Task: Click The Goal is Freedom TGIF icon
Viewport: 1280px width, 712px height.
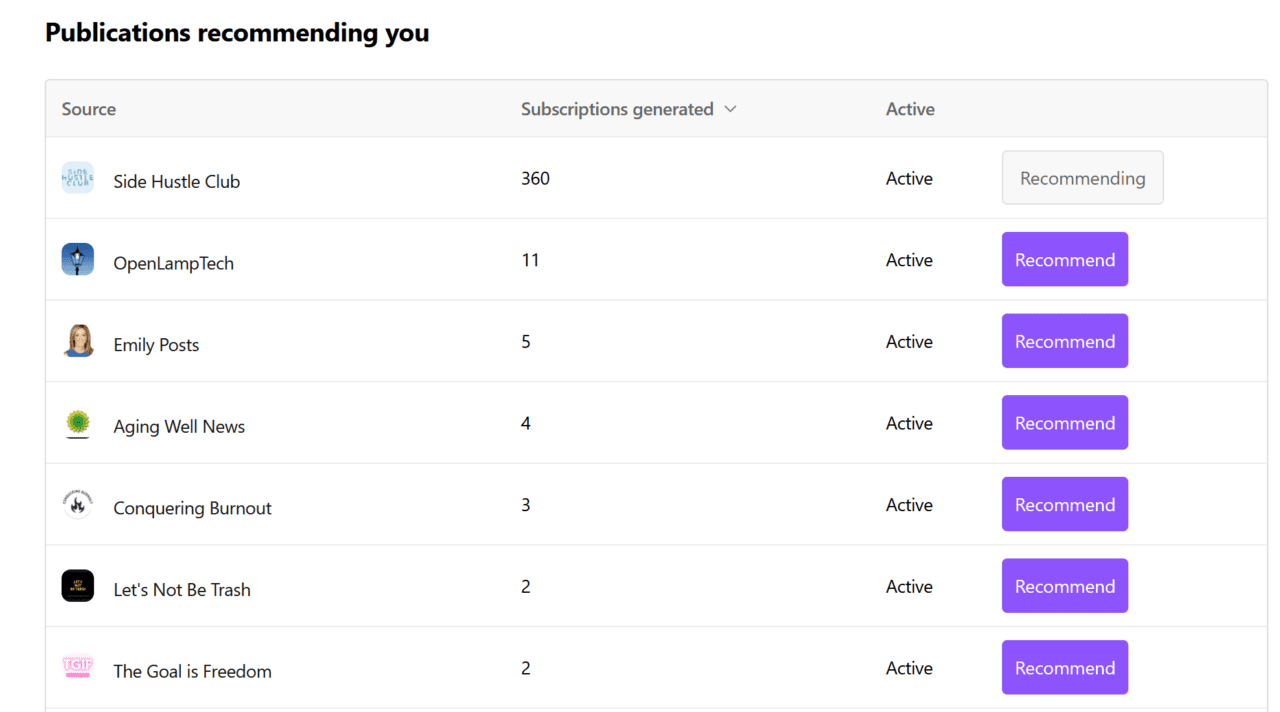Action: pos(78,668)
